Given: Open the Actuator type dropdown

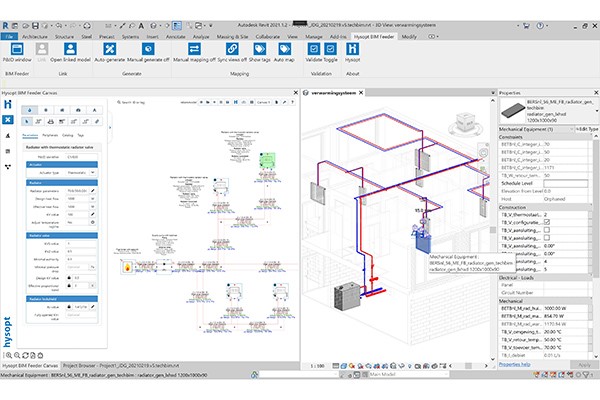Looking at the screenshot, I should (x=93, y=173).
